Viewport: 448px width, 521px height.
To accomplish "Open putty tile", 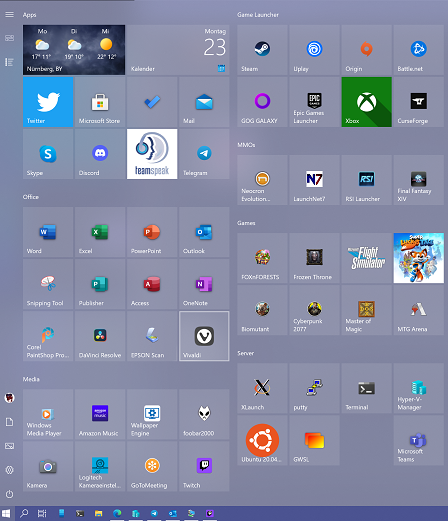I will tap(314, 388).
